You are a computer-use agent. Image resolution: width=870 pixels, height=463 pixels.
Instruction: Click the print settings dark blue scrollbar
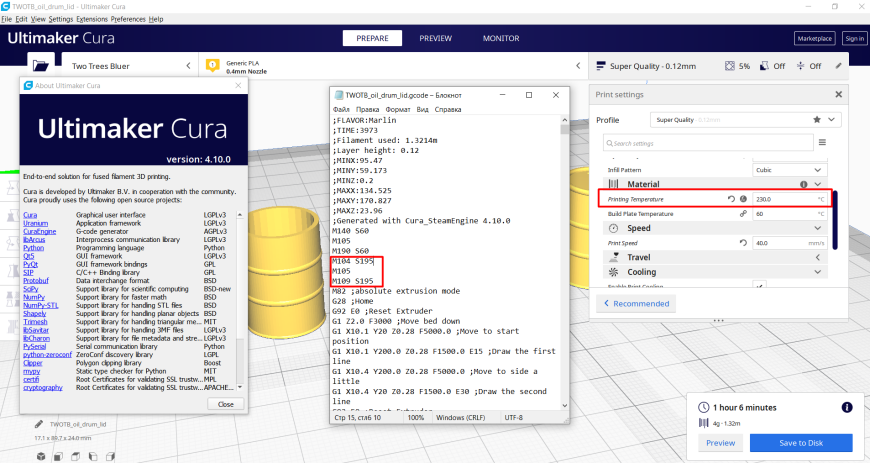coord(835,220)
